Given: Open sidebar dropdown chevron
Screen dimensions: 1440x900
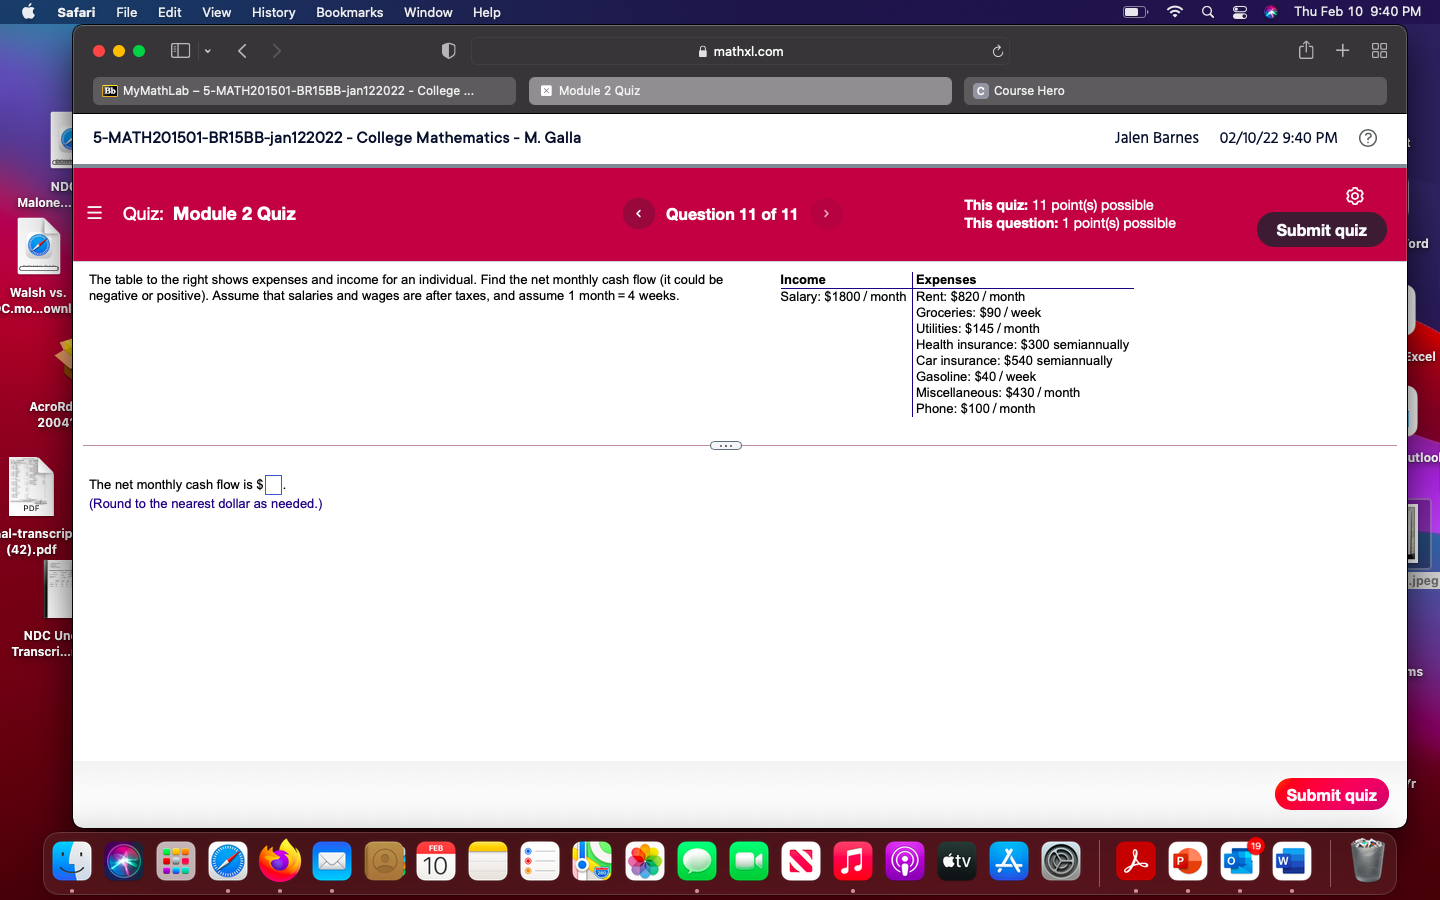Looking at the screenshot, I should 207,50.
